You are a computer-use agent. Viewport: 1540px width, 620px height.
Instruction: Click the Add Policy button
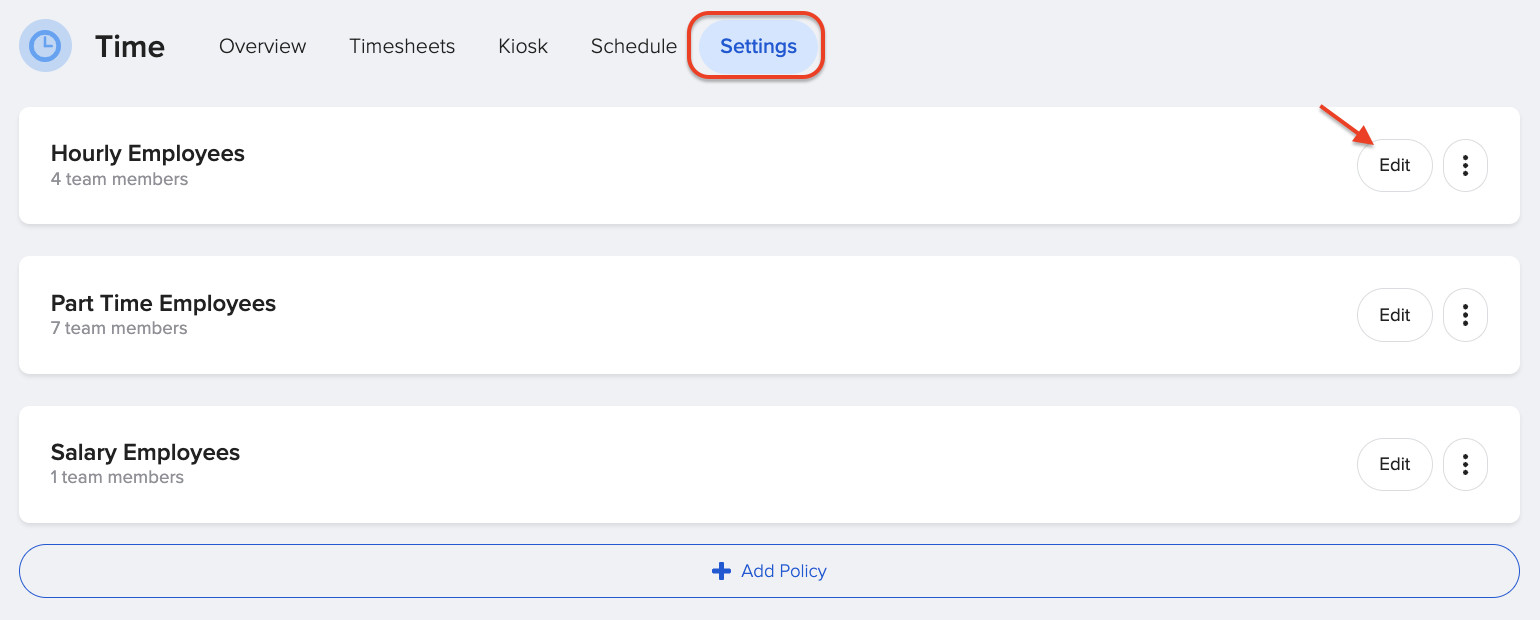pyautogui.click(x=769, y=570)
